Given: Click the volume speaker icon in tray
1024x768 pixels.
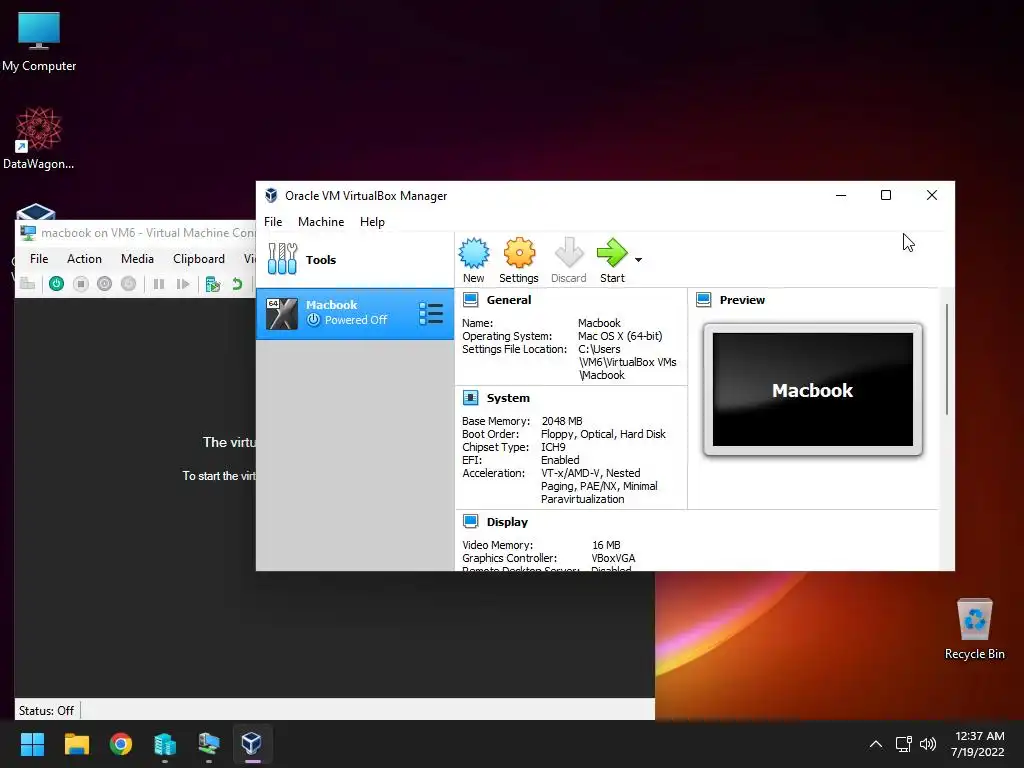Looking at the screenshot, I should click(927, 744).
